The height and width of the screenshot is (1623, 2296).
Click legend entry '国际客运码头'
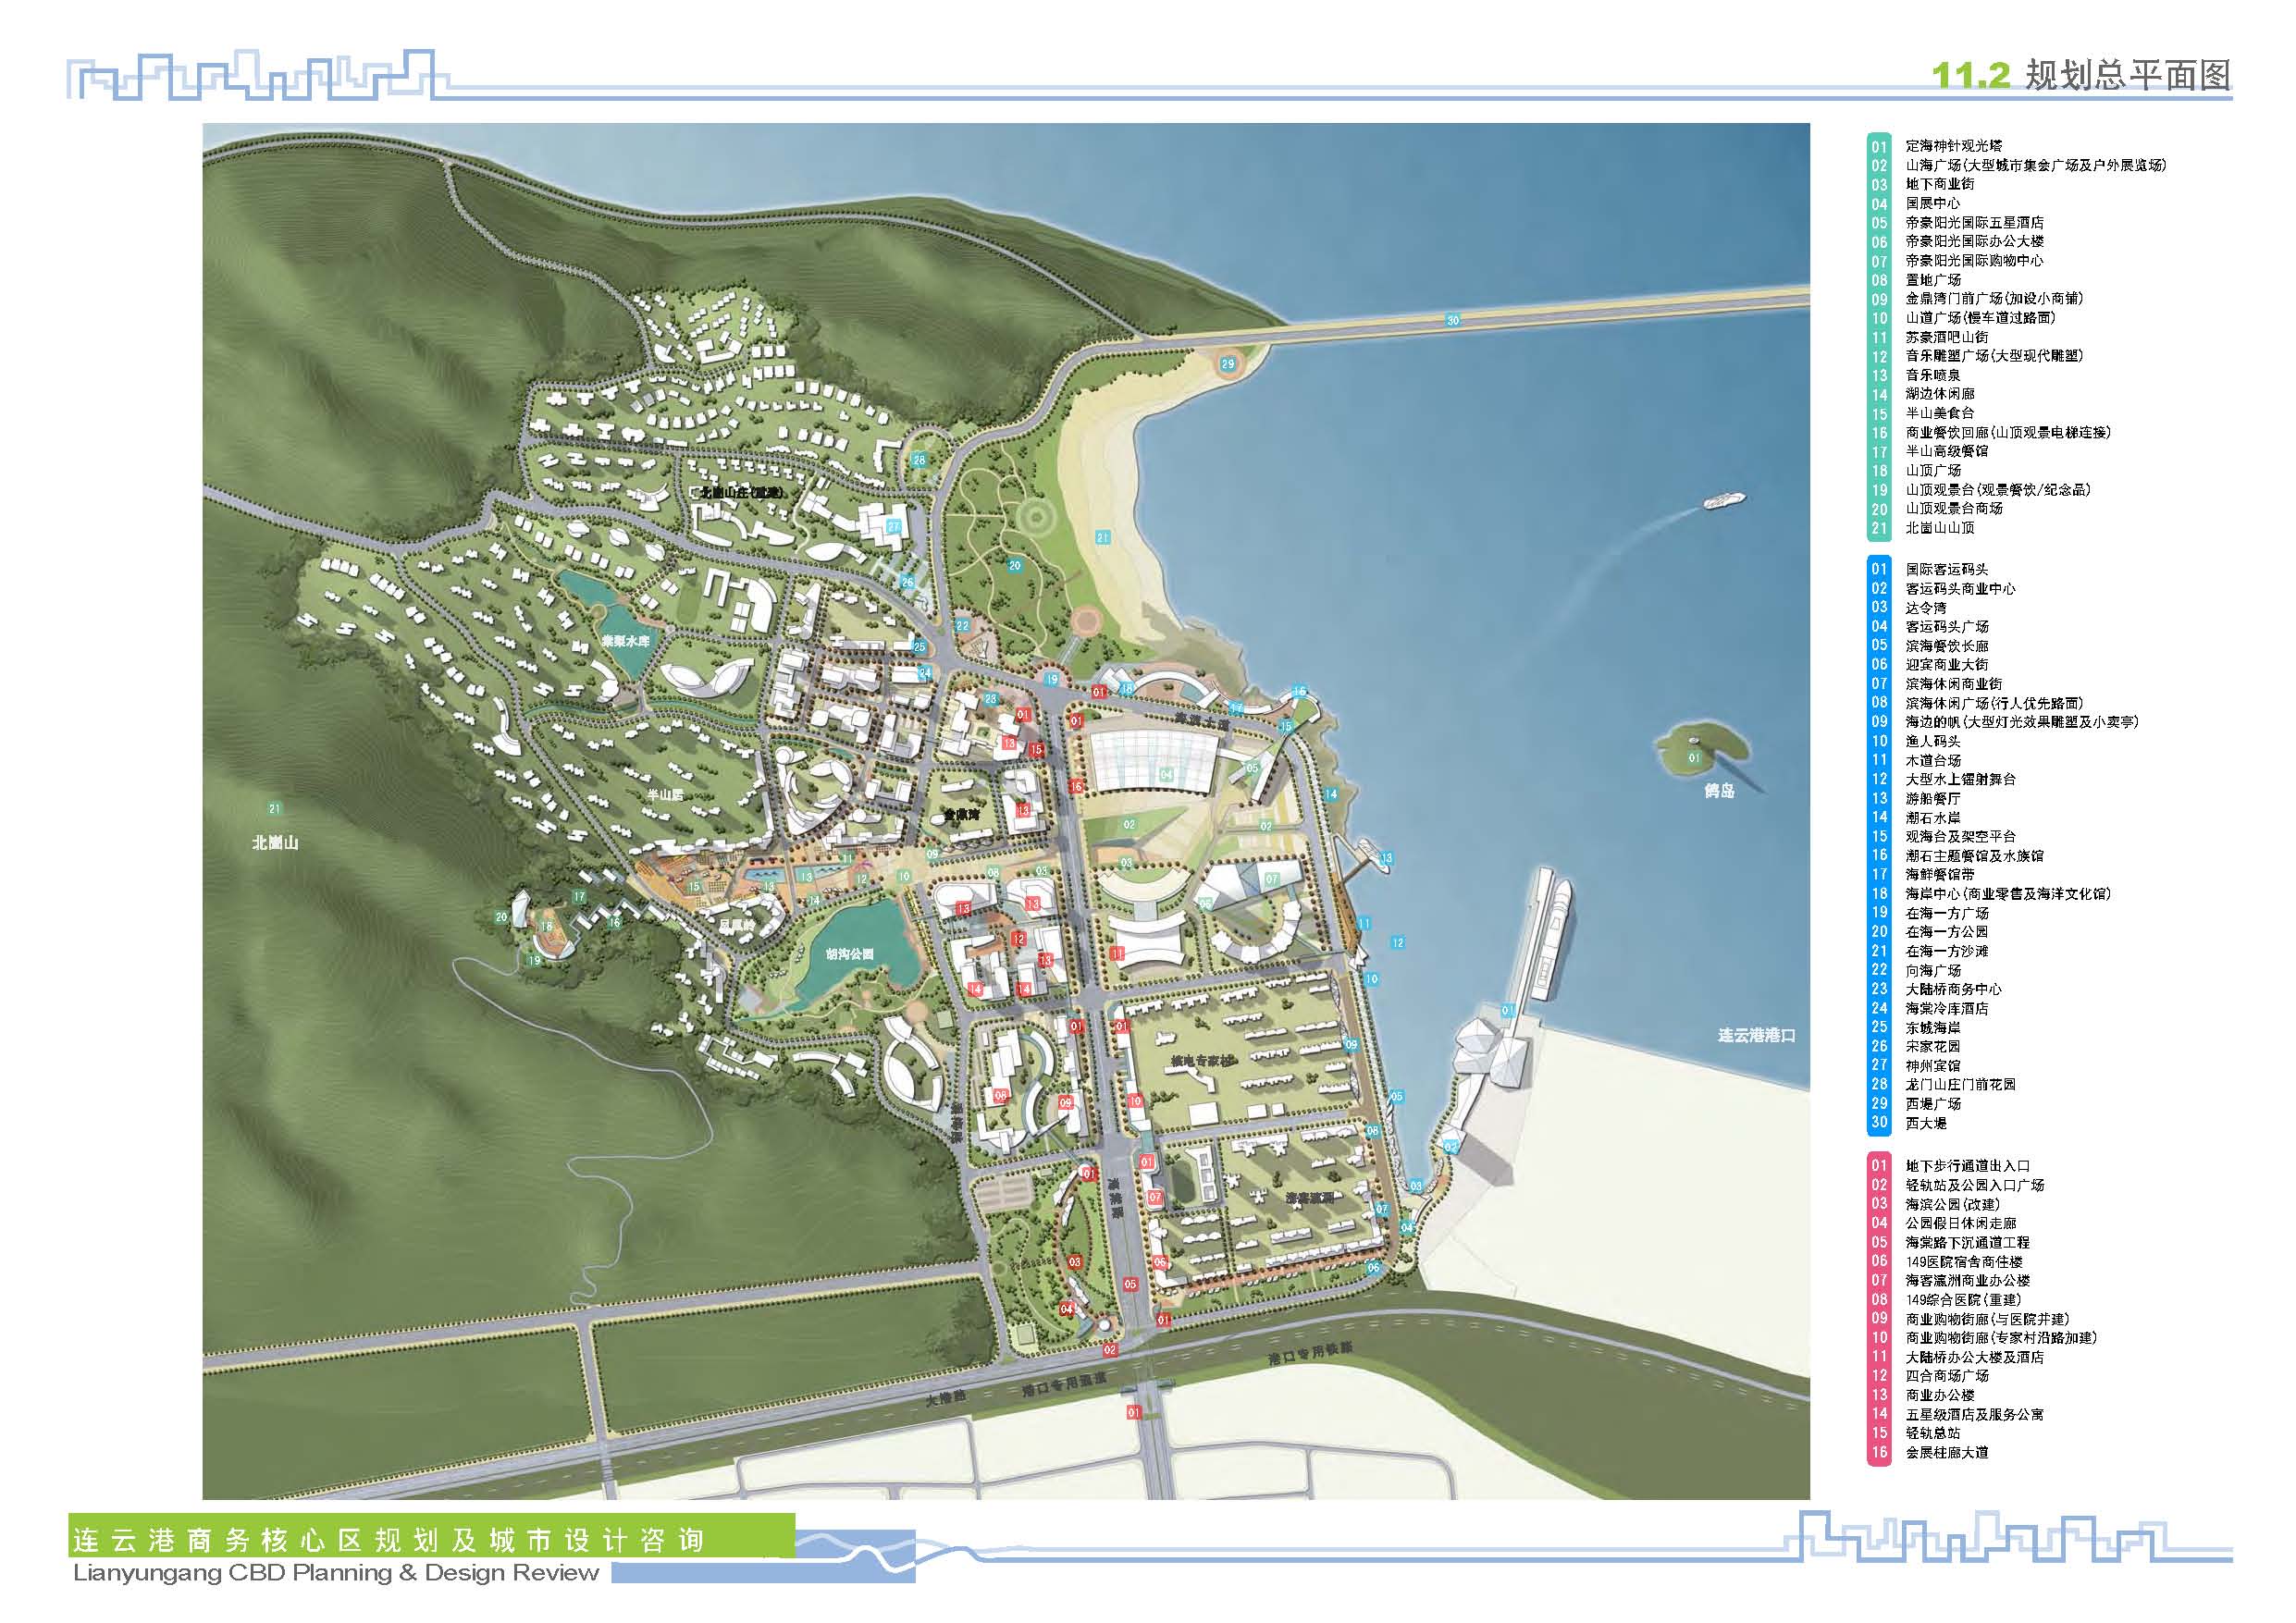tap(1946, 569)
